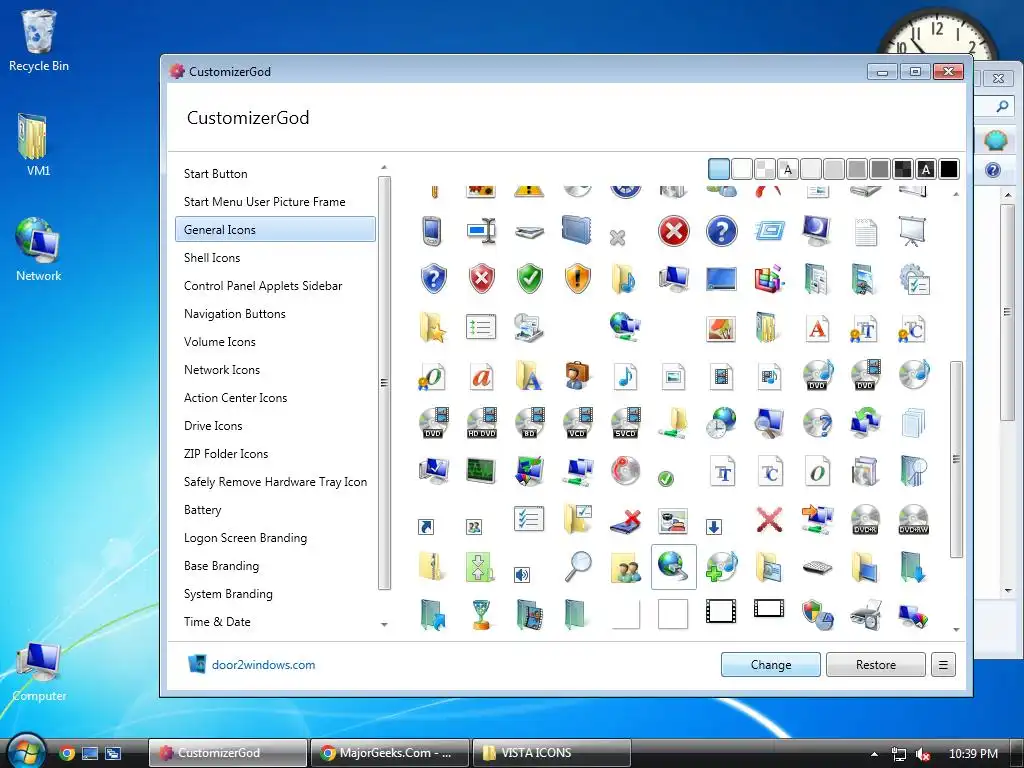Viewport: 1024px width, 768px height.
Task: Click the category list scrollbar down arrow
Action: 384,624
